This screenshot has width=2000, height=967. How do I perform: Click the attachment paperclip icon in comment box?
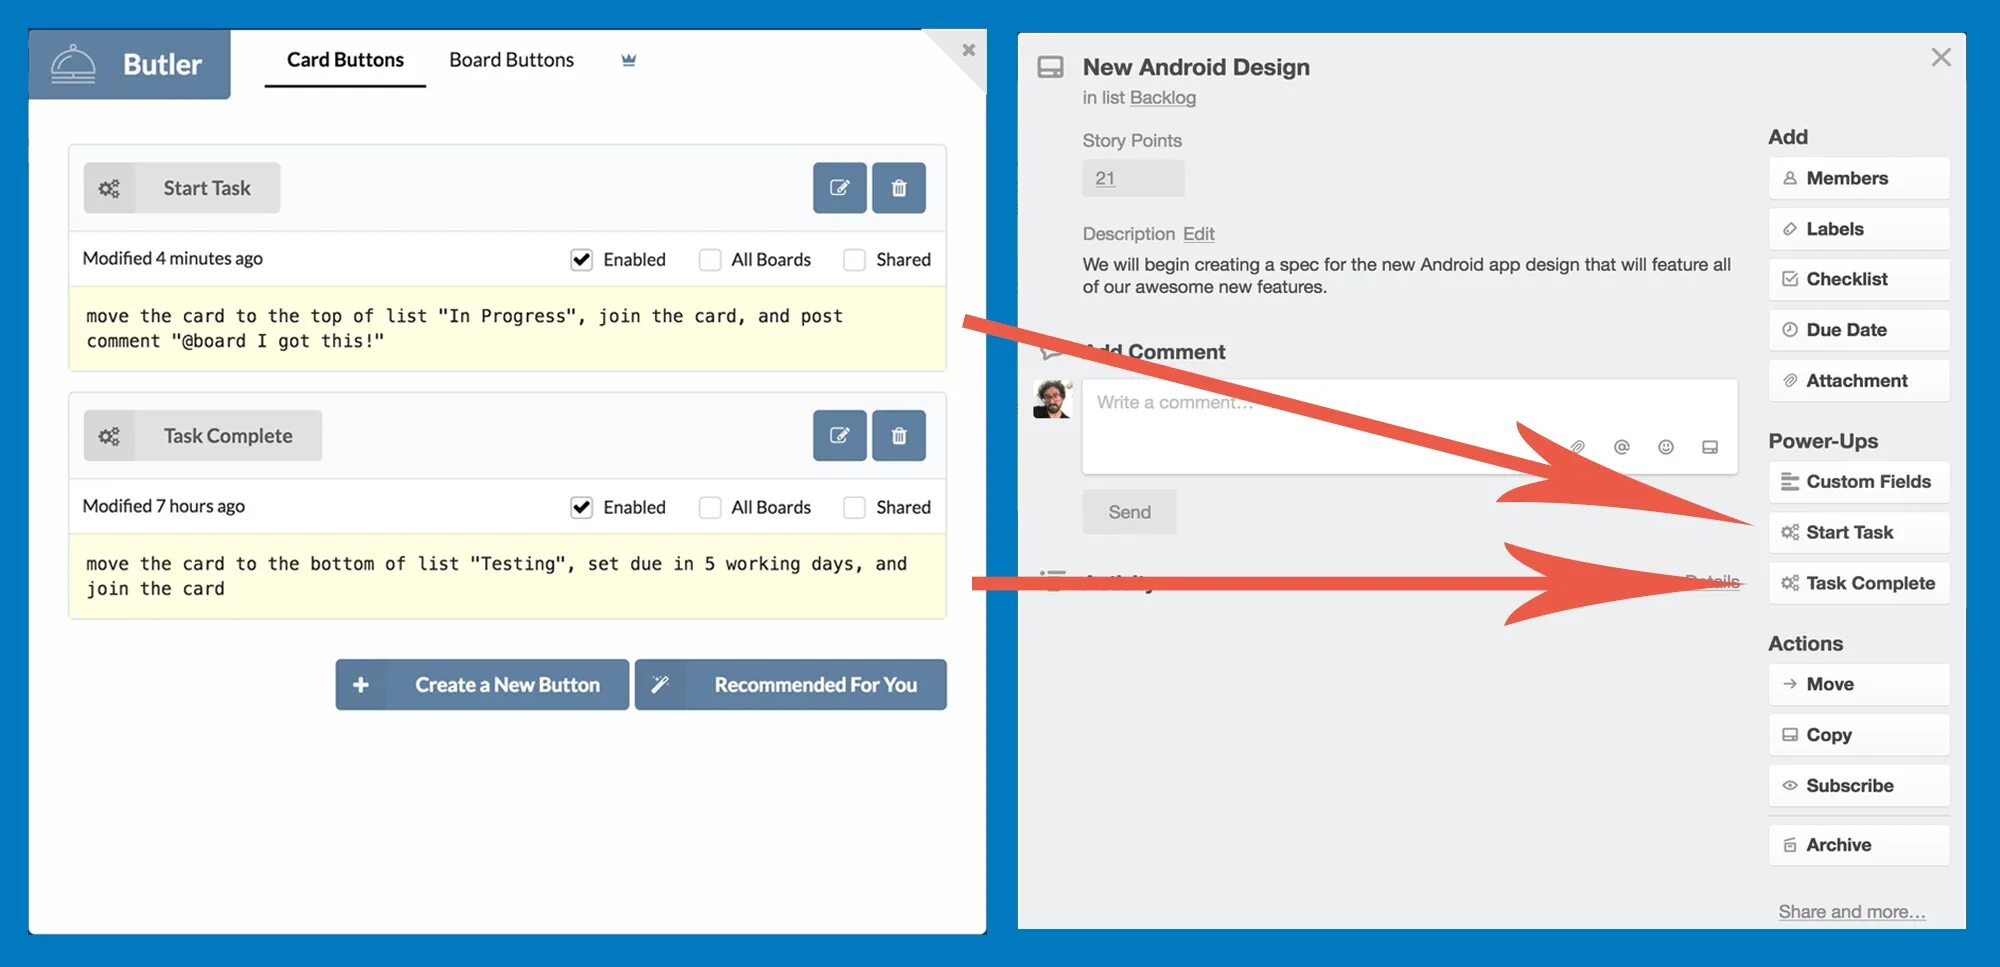[x=1578, y=447]
